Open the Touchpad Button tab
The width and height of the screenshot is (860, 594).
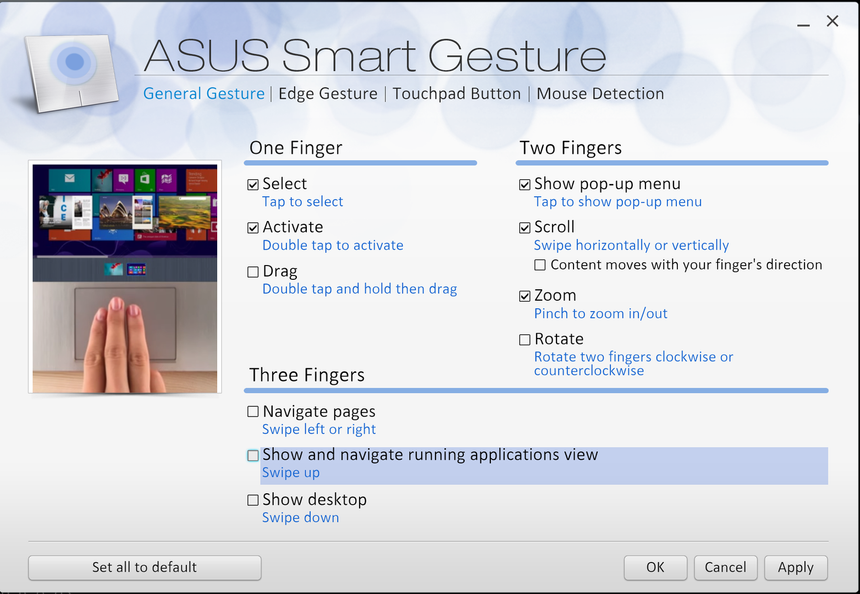pyautogui.click(x=457, y=93)
